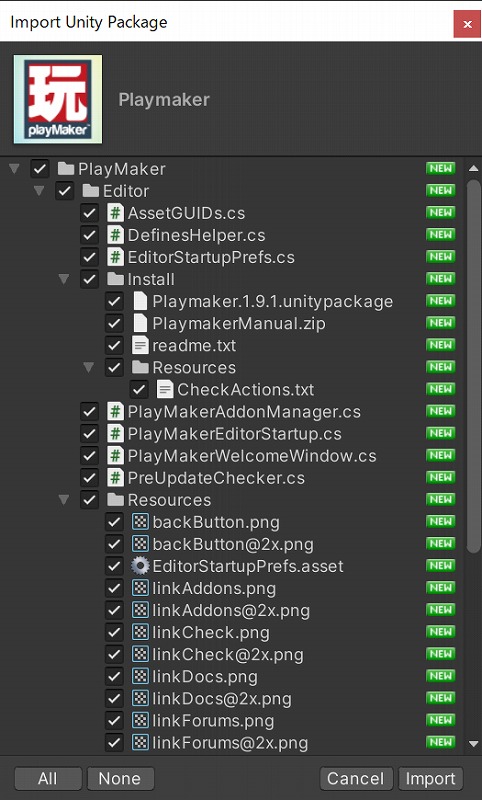This screenshot has height=800, width=482.
Task: Select the DefinesHelper.cs file name
Action: point(196,235)
